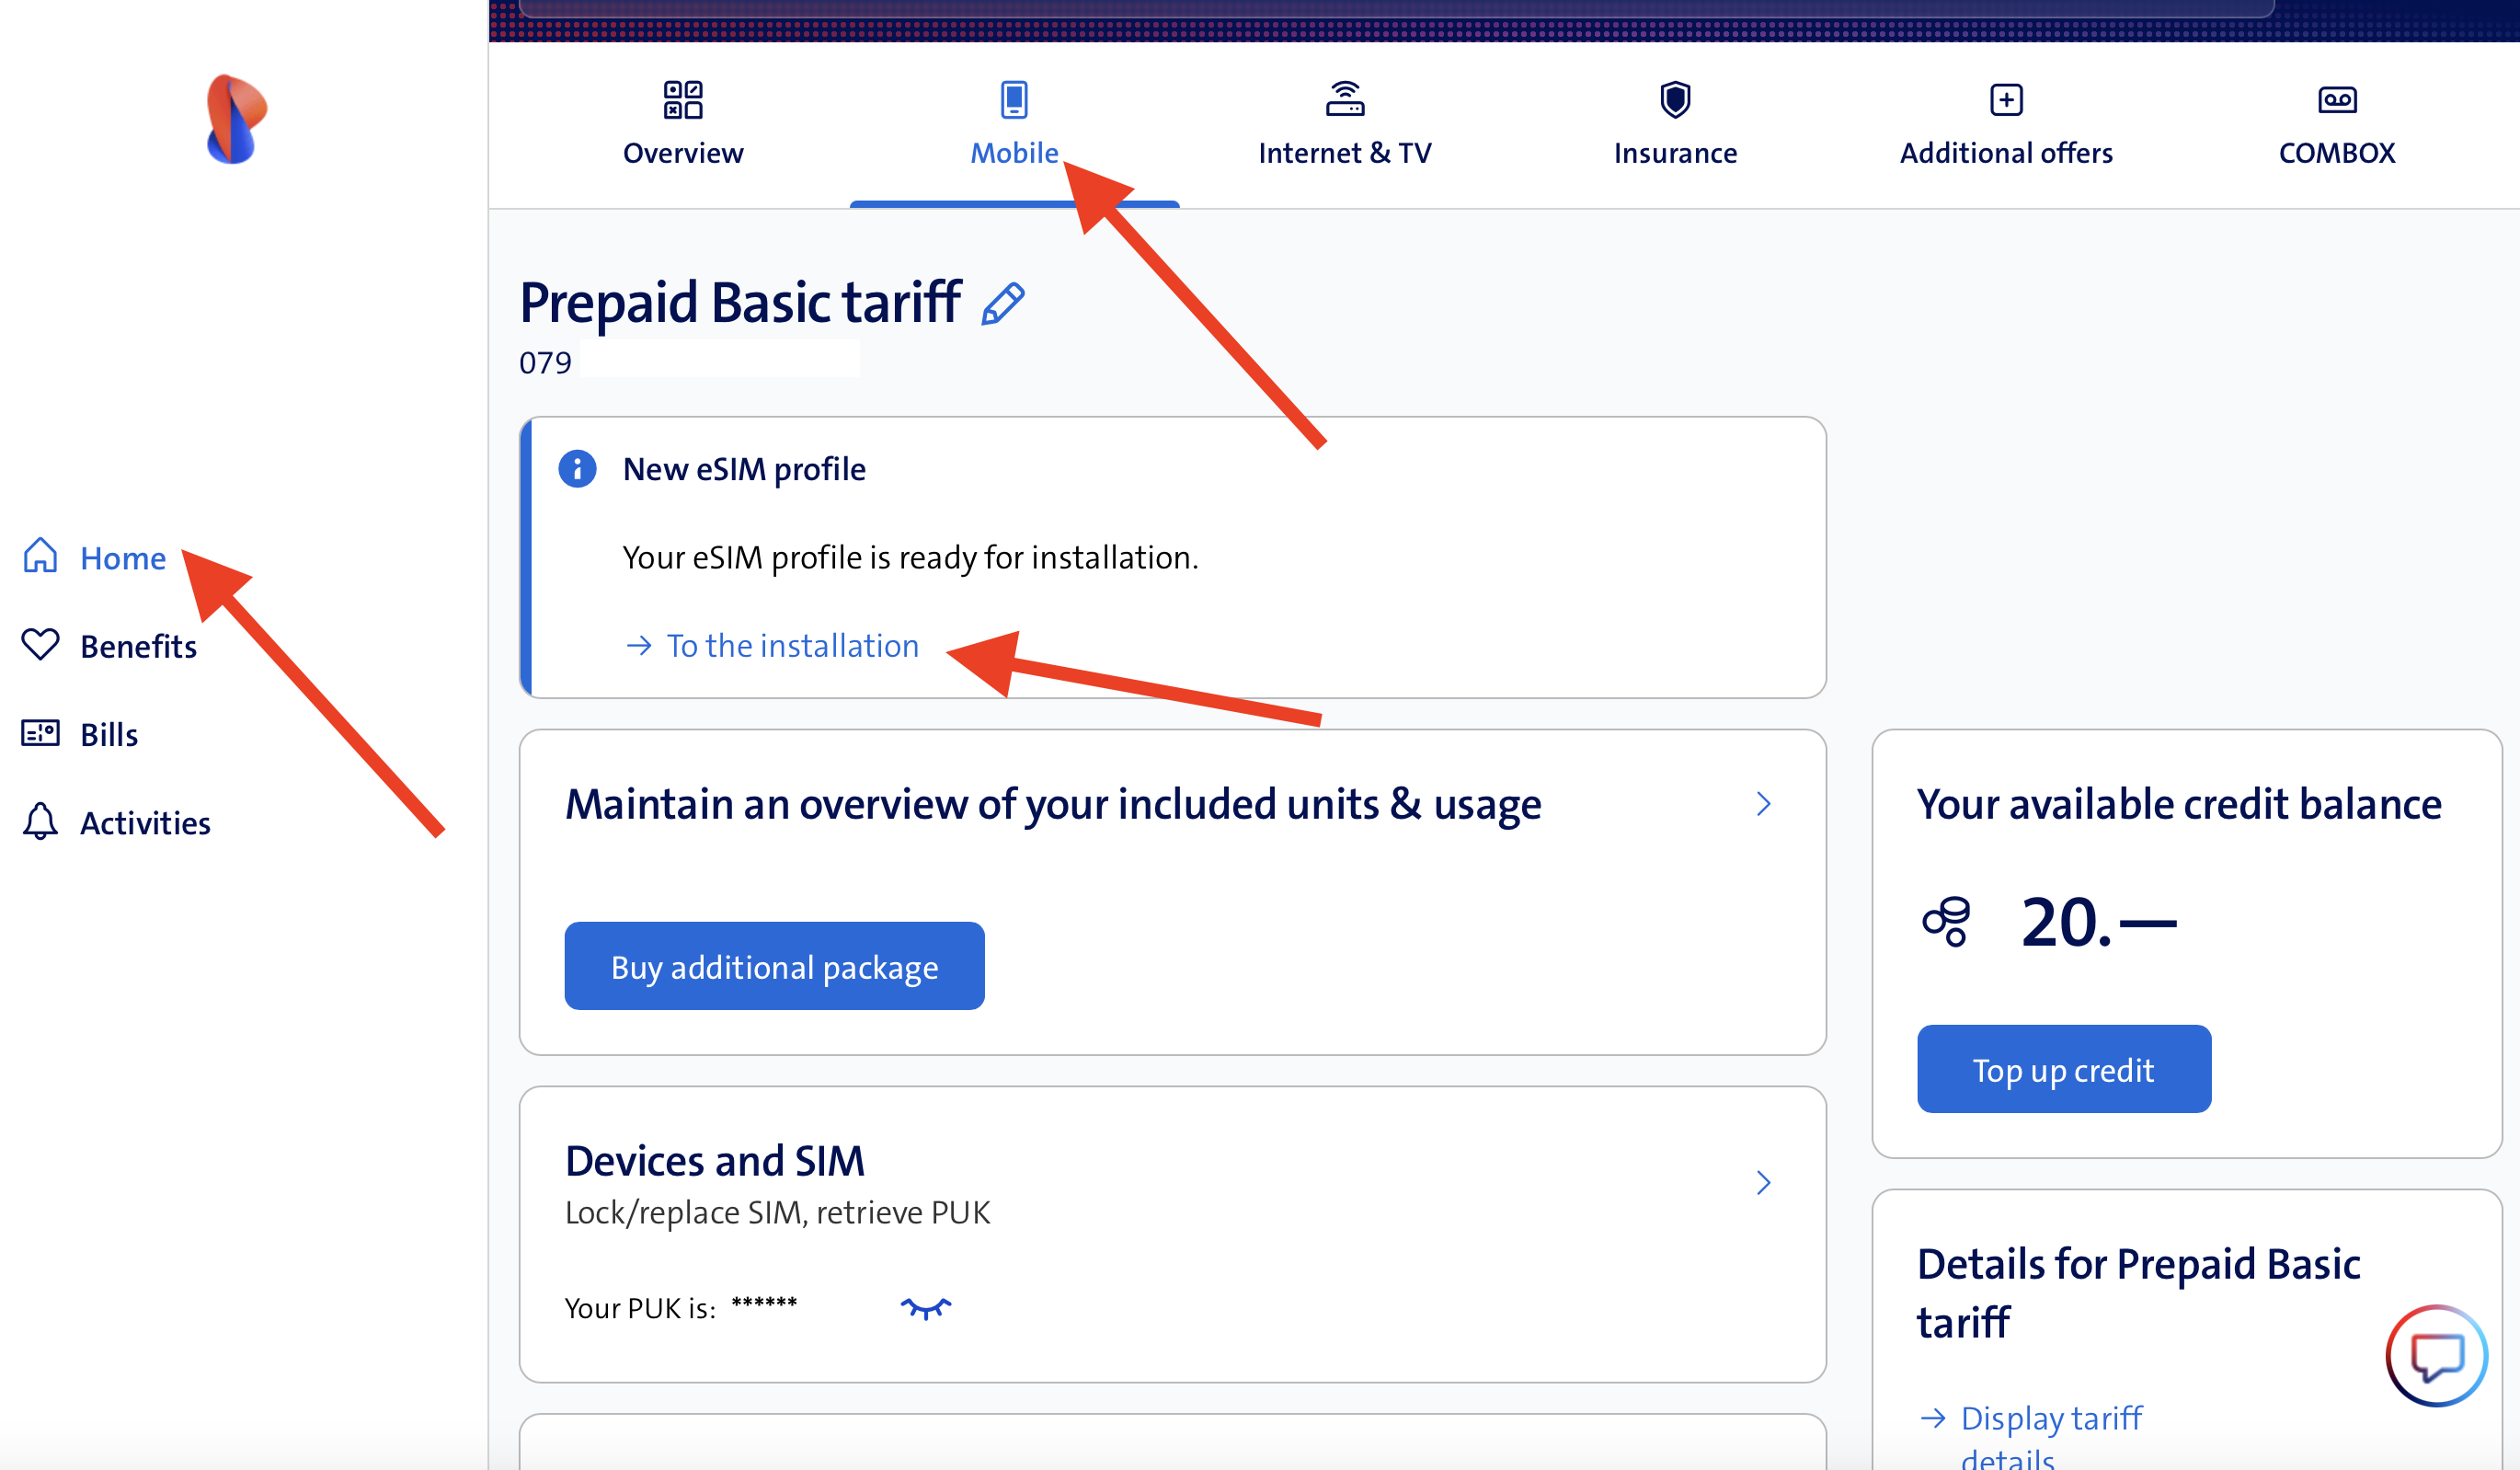The width and height of the screenshot is (2520, 1470).
Task: Go to the Insurance tab
Action: [1675, 124]
